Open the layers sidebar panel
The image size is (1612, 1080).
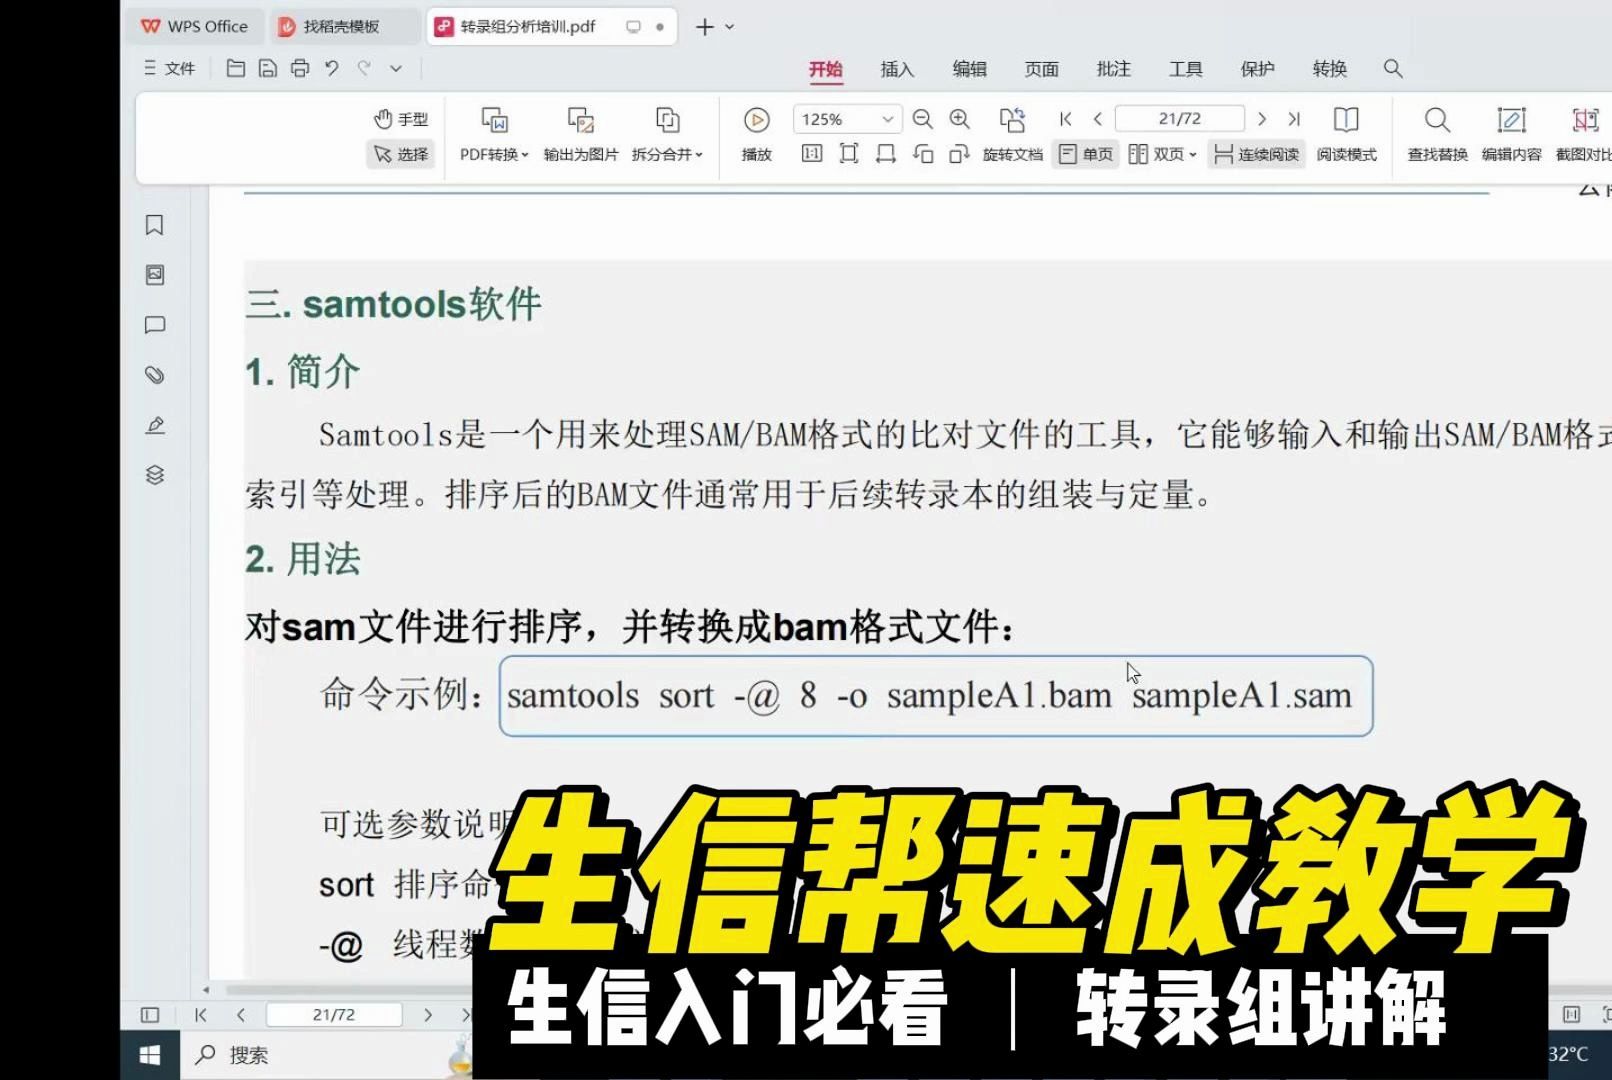pyautogui.click(x=155, y=475)
